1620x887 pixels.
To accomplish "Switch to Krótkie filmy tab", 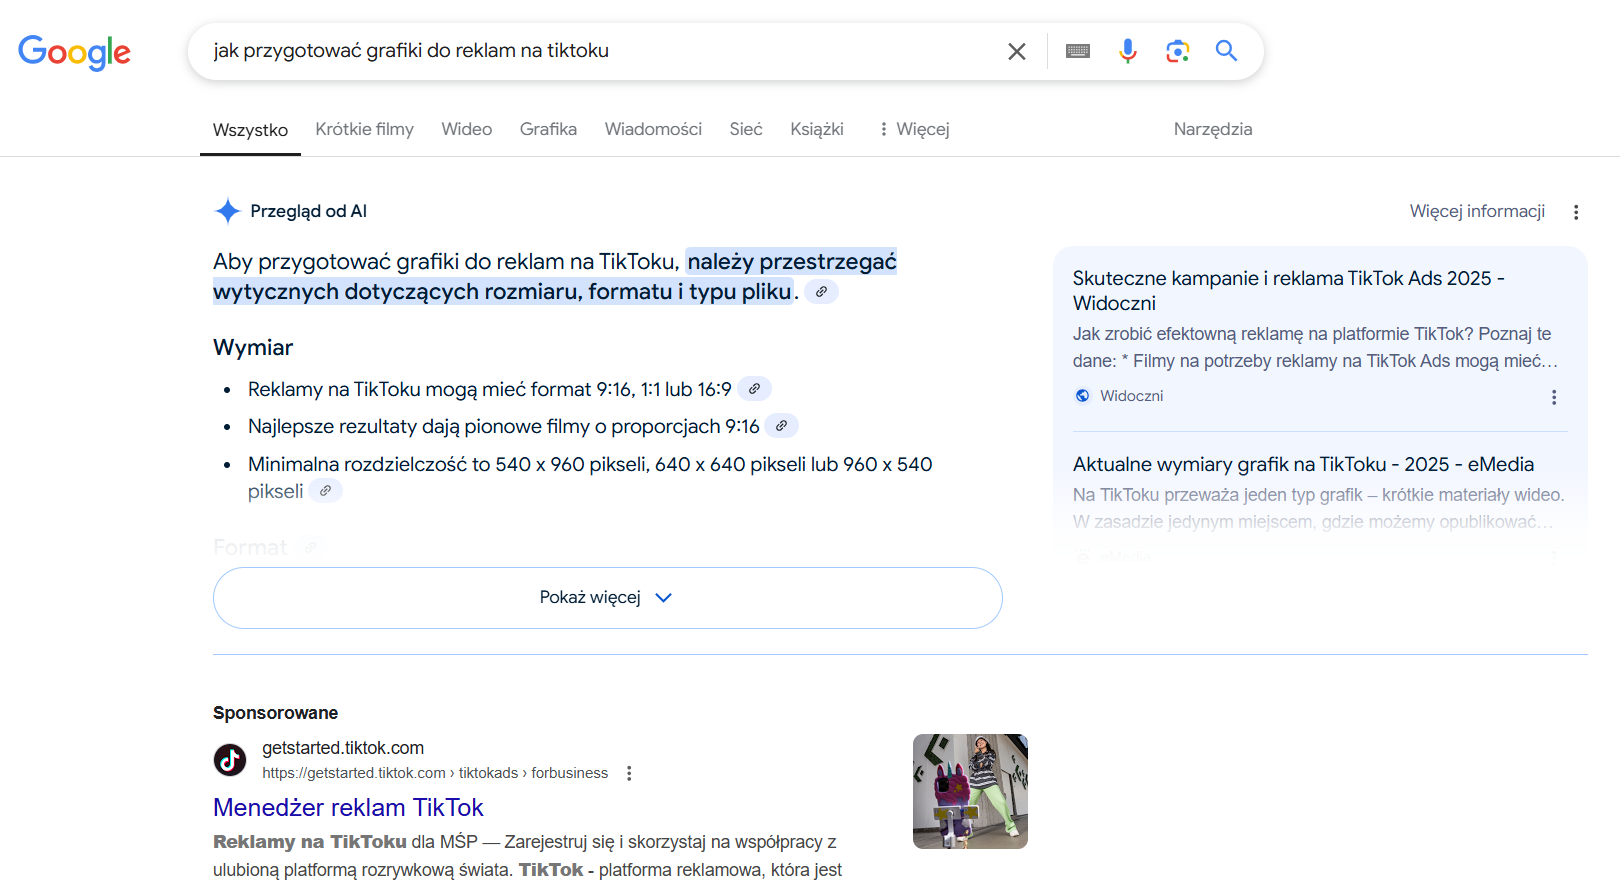I will point(364,129).
